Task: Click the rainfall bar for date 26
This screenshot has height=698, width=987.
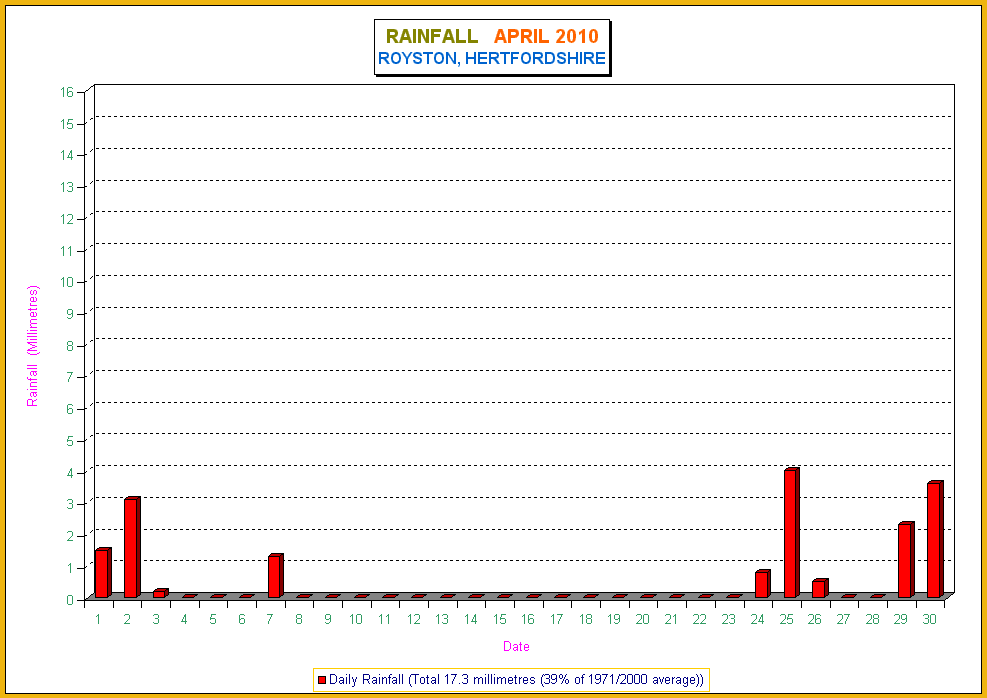Action: point(820,588)
